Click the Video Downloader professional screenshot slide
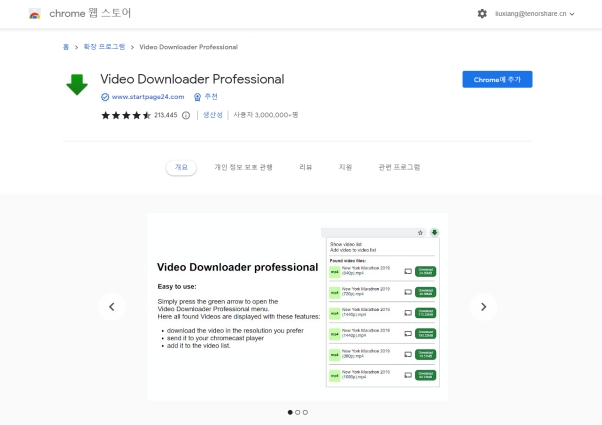Image resolution: width=602 pixels, height=425 pixels. point(298,307)
